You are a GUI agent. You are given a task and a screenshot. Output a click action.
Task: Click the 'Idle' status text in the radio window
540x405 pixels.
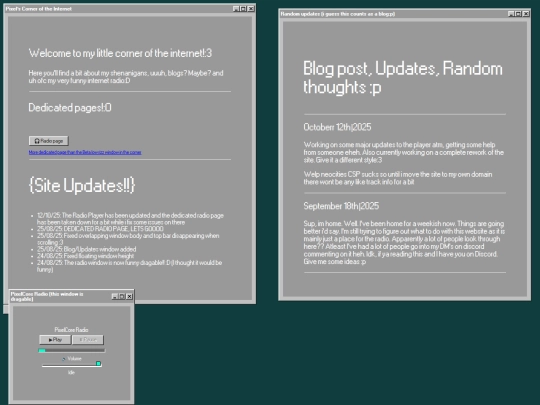coord(71,372)
